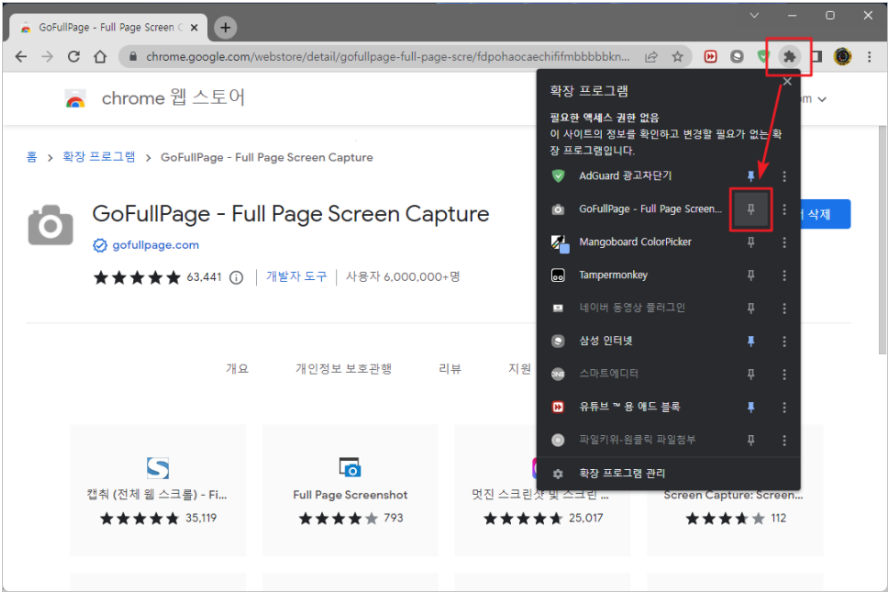This screenshot has width=890, height=594.
Task: Open a new browser tab
Action: coord(225,27)
